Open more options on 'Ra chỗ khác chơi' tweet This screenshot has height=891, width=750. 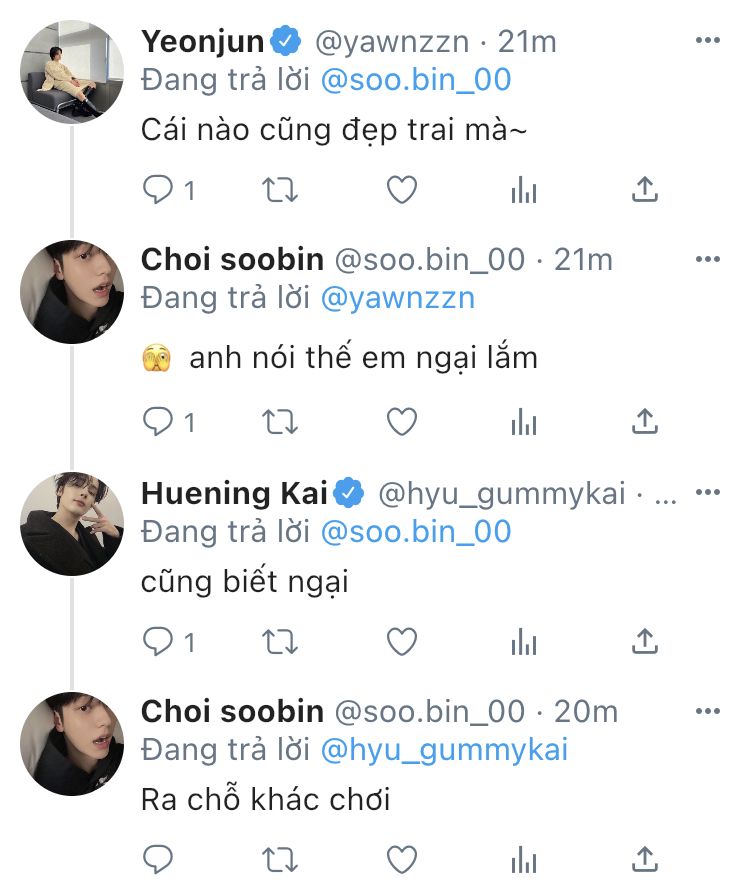click(708, 710)
